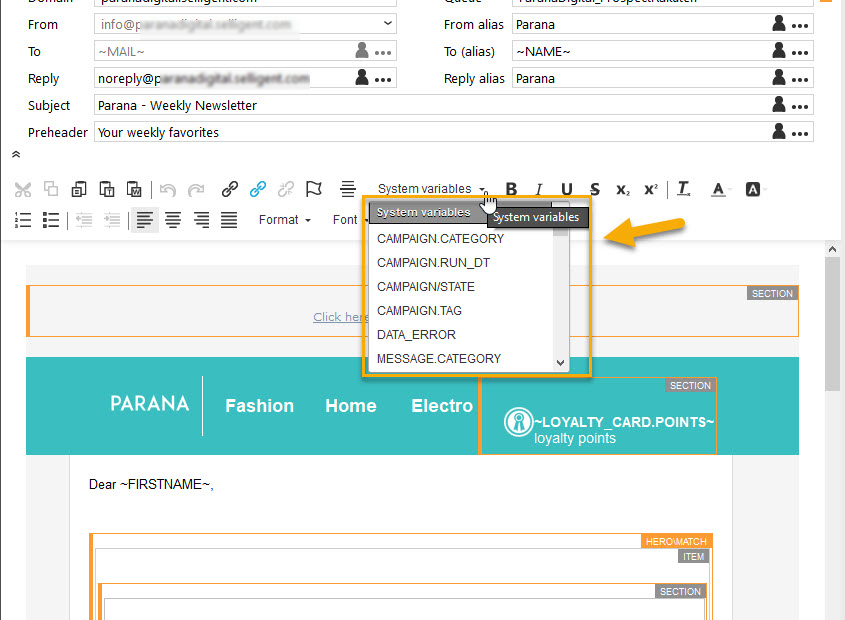Click the subscript button
Image resolution: width=845 pixels, height=620 pixels.
623,189
